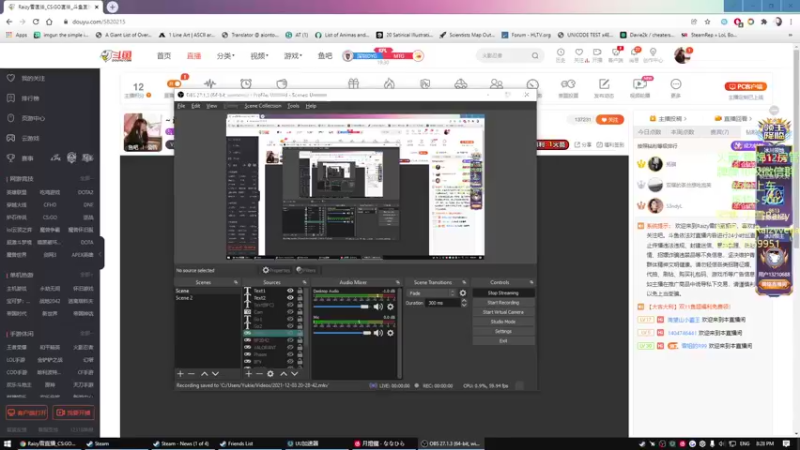Image resolution: width=800 pixels, height=450 pixels.
Task: Open OBS Edit menu
Action: [x=195, y=106]
